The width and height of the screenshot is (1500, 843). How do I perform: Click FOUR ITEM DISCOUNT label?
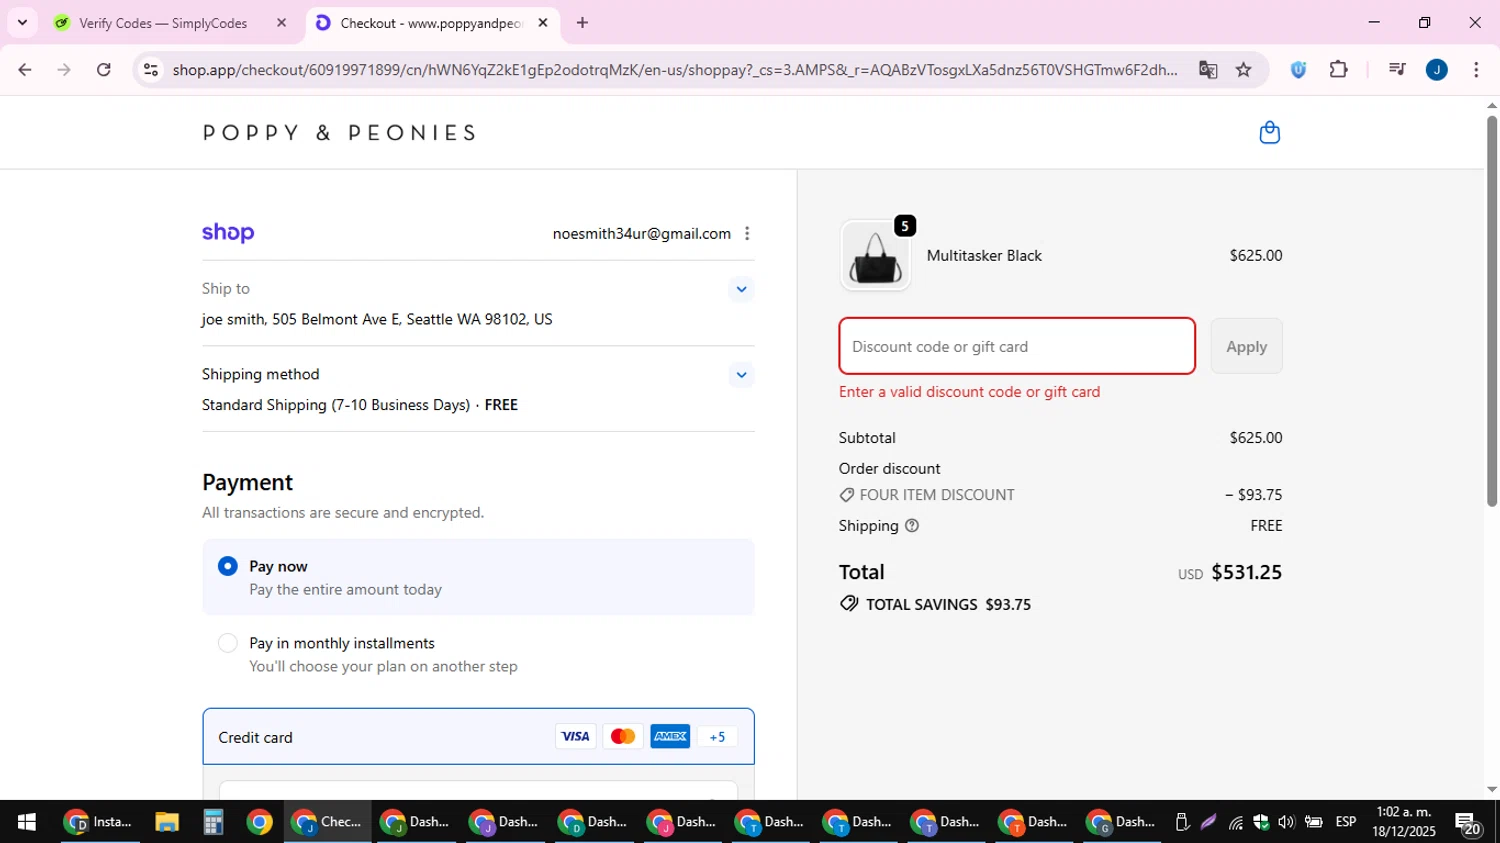tap(937, 495)
